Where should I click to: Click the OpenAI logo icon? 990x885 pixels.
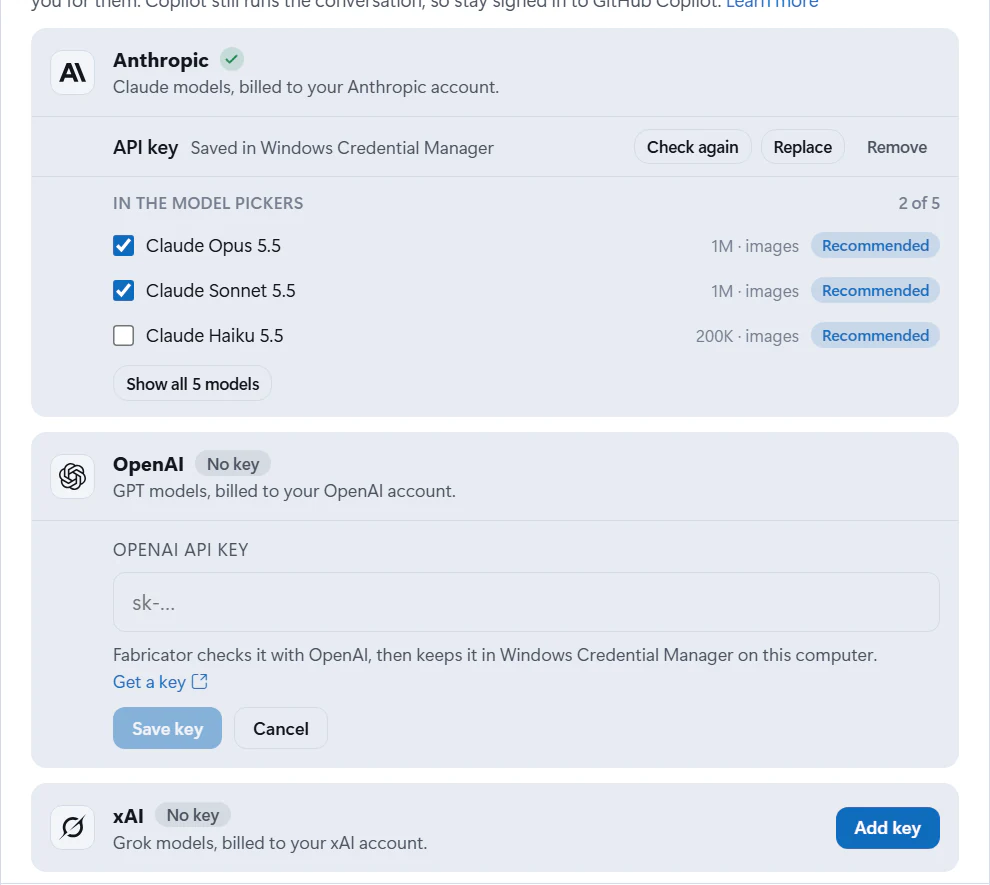click(73, 477)
